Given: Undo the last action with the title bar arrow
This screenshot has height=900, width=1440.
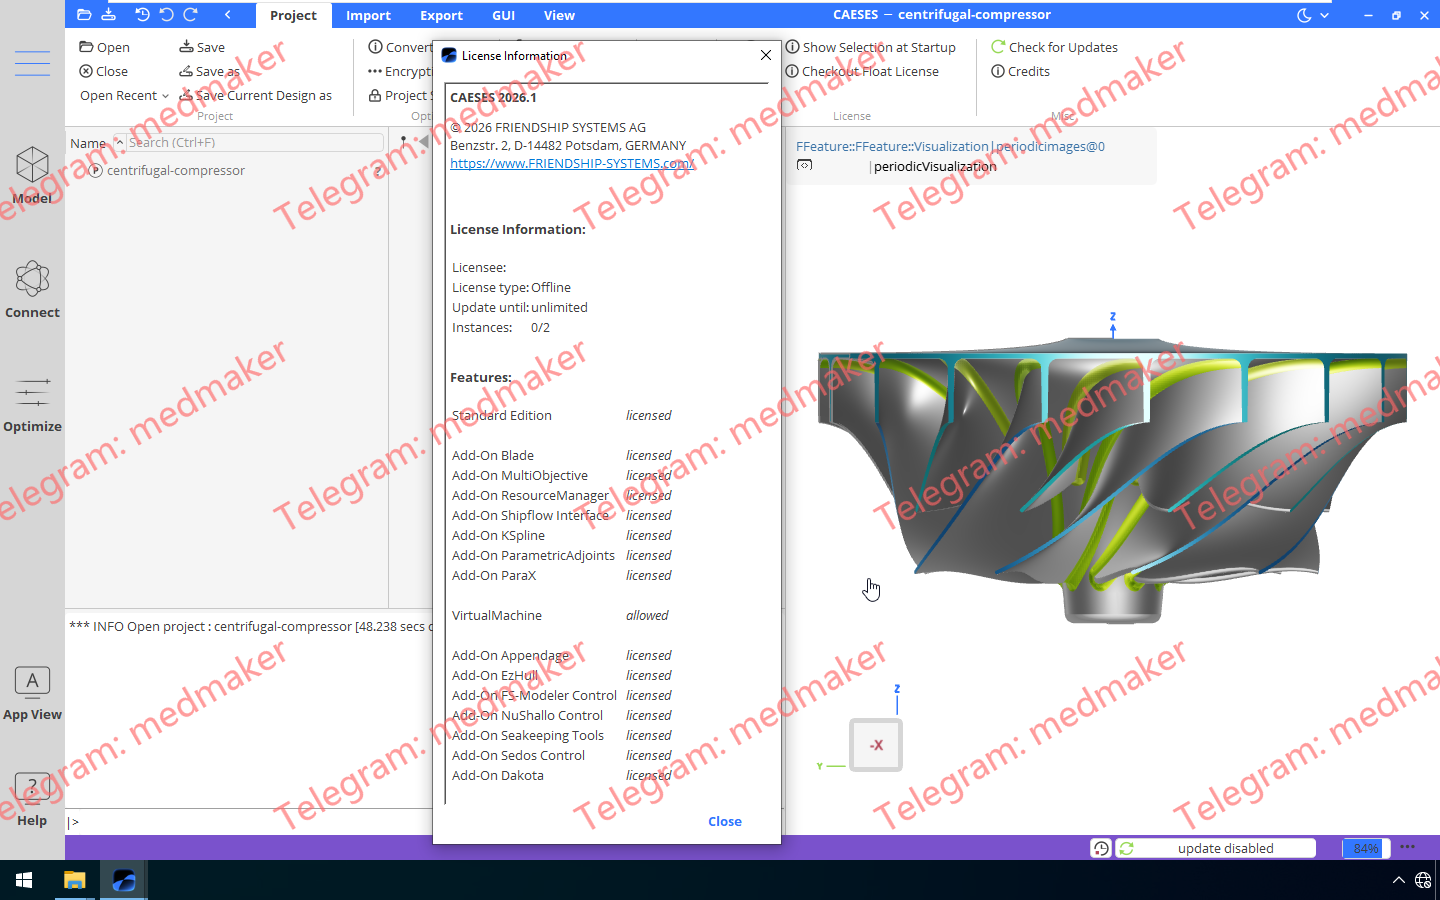Looking at the screenshot, I should tap(166, 15).
